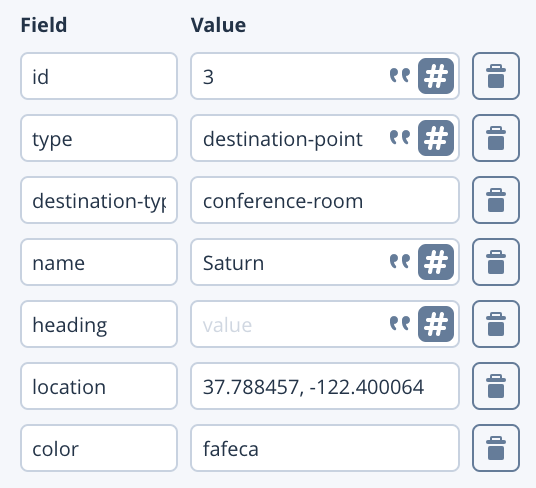Toggle hash number type on name row

pyautogui.click(x=436, y=262)
